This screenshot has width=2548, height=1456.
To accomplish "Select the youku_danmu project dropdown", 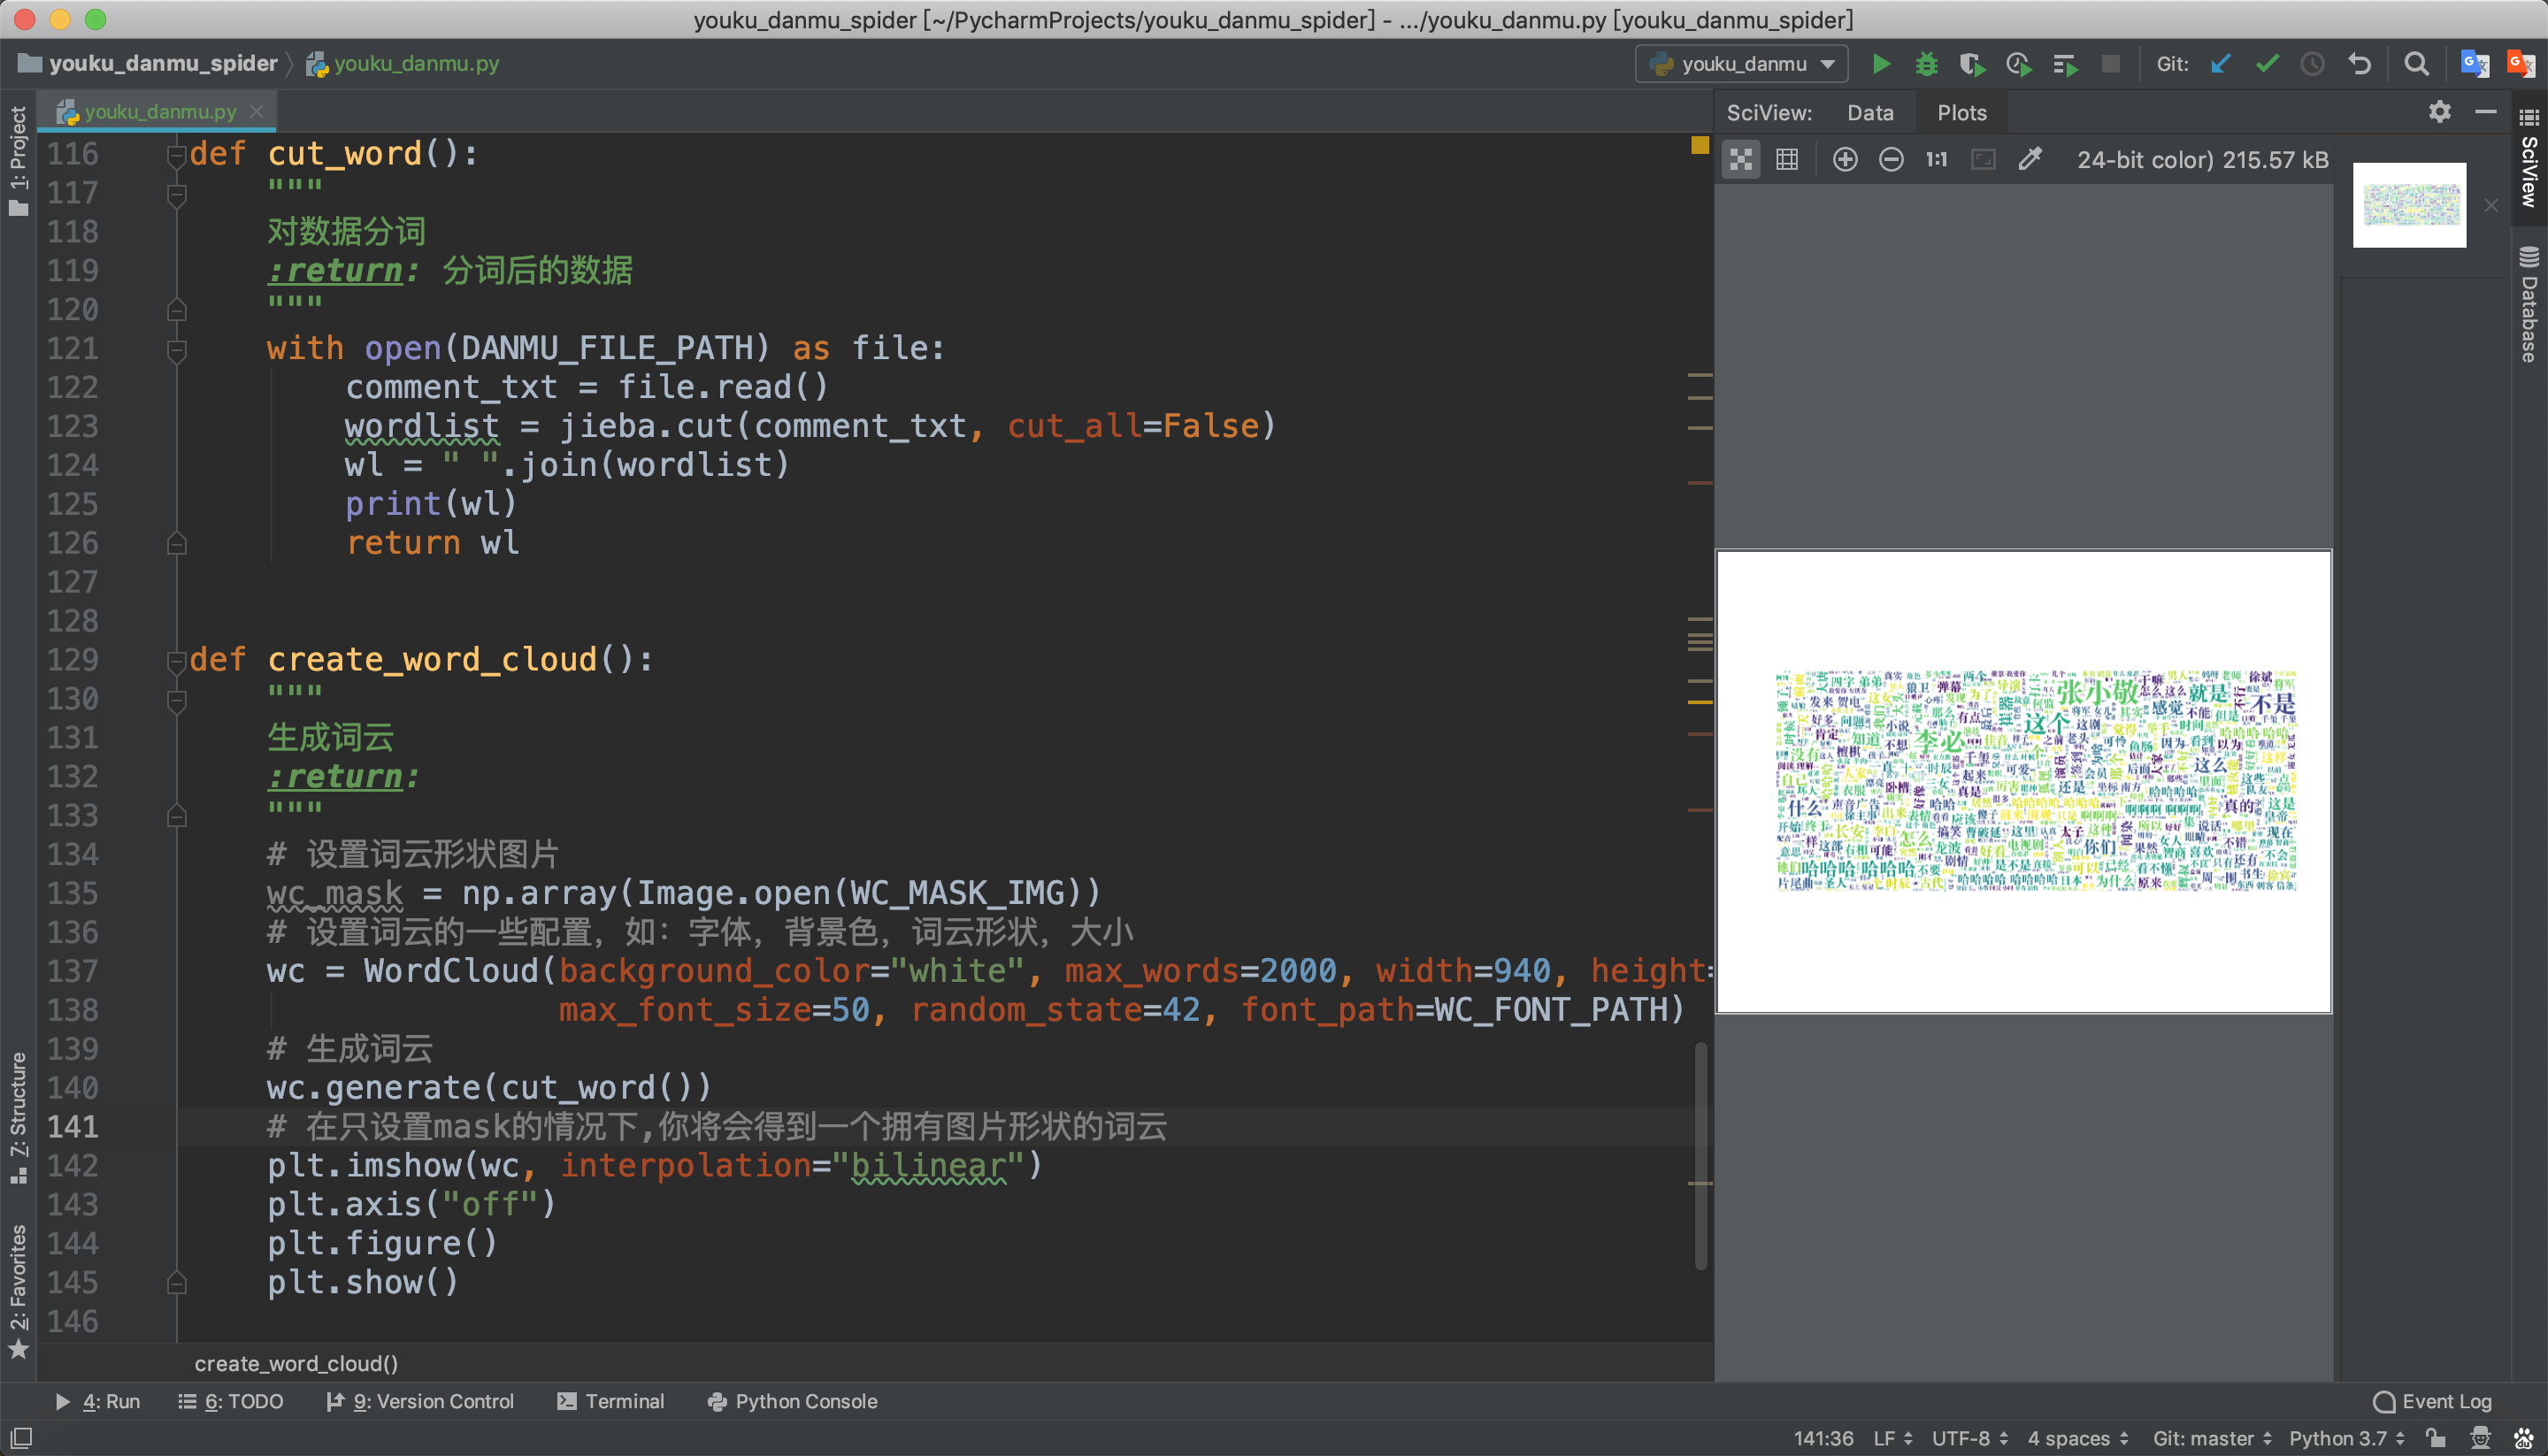I will coord(1738,63).
